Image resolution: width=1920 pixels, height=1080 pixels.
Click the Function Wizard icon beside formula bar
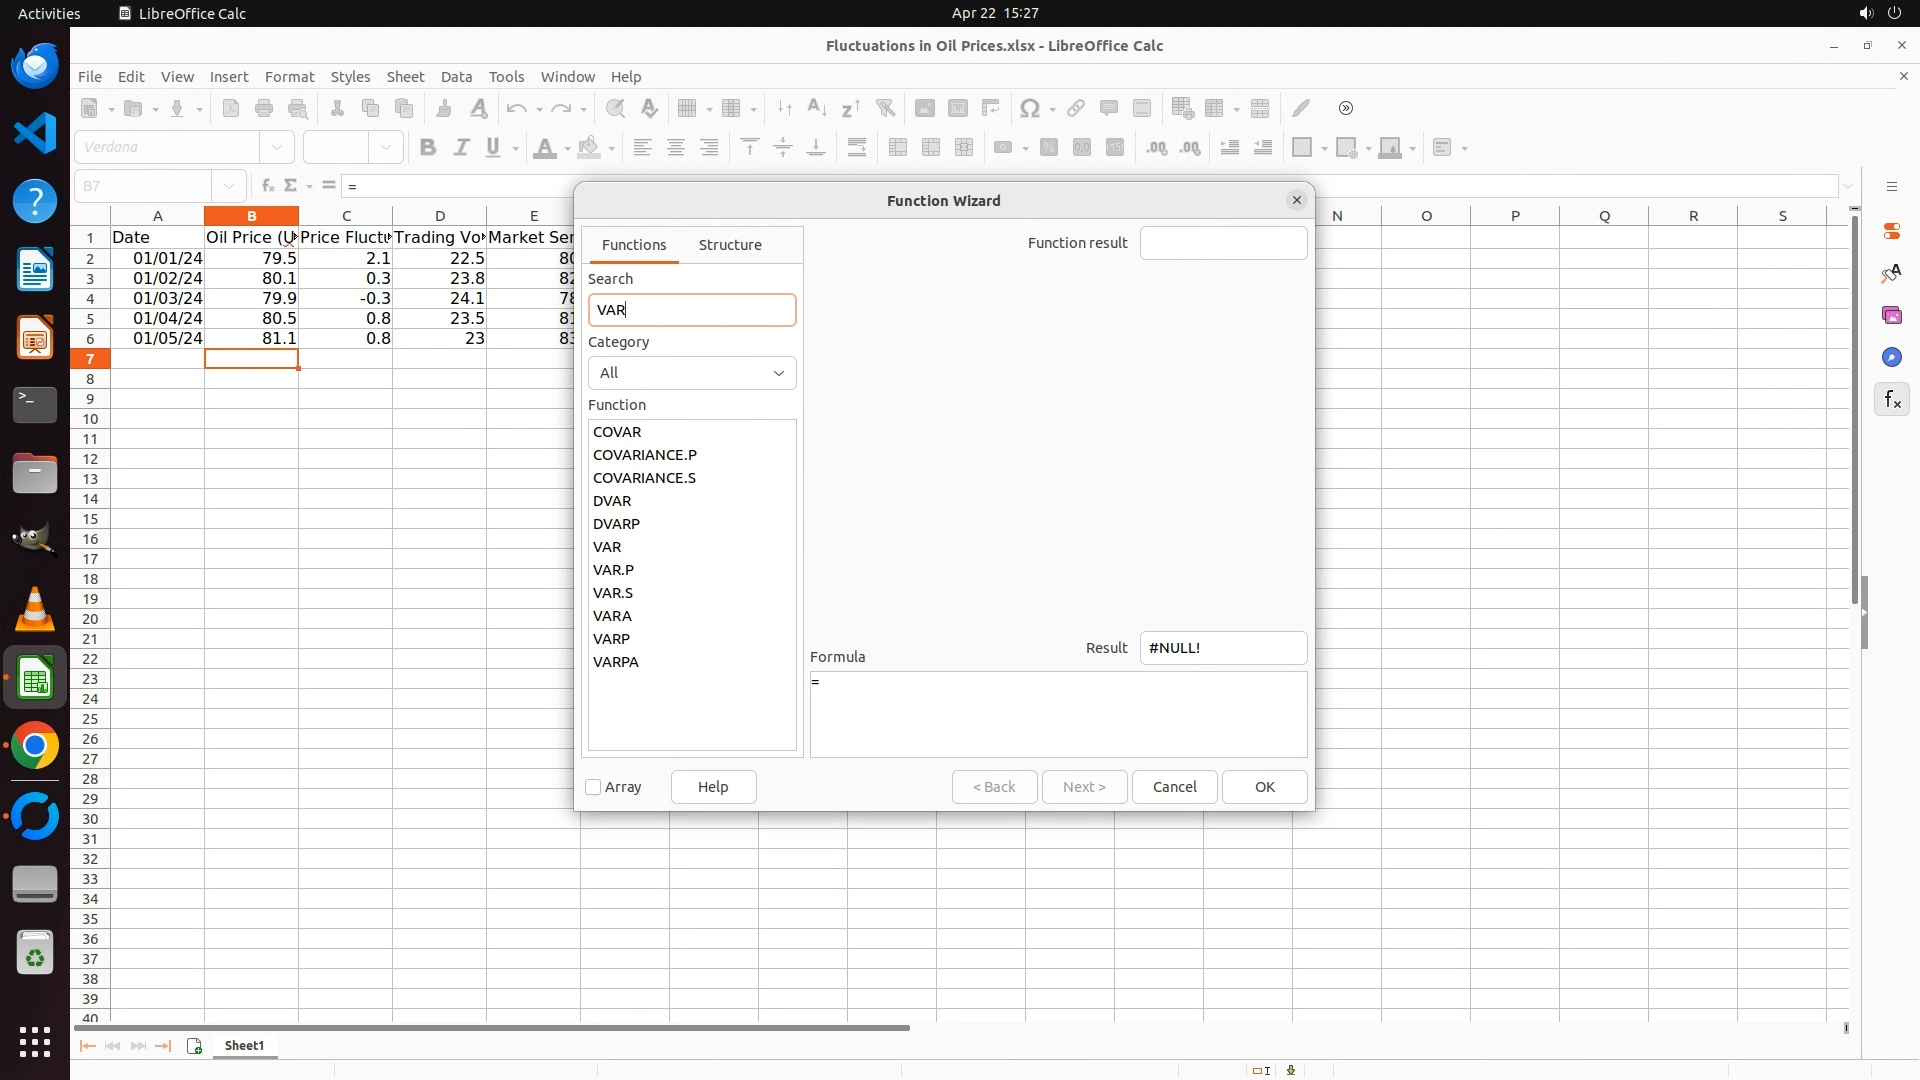(268, 186)
